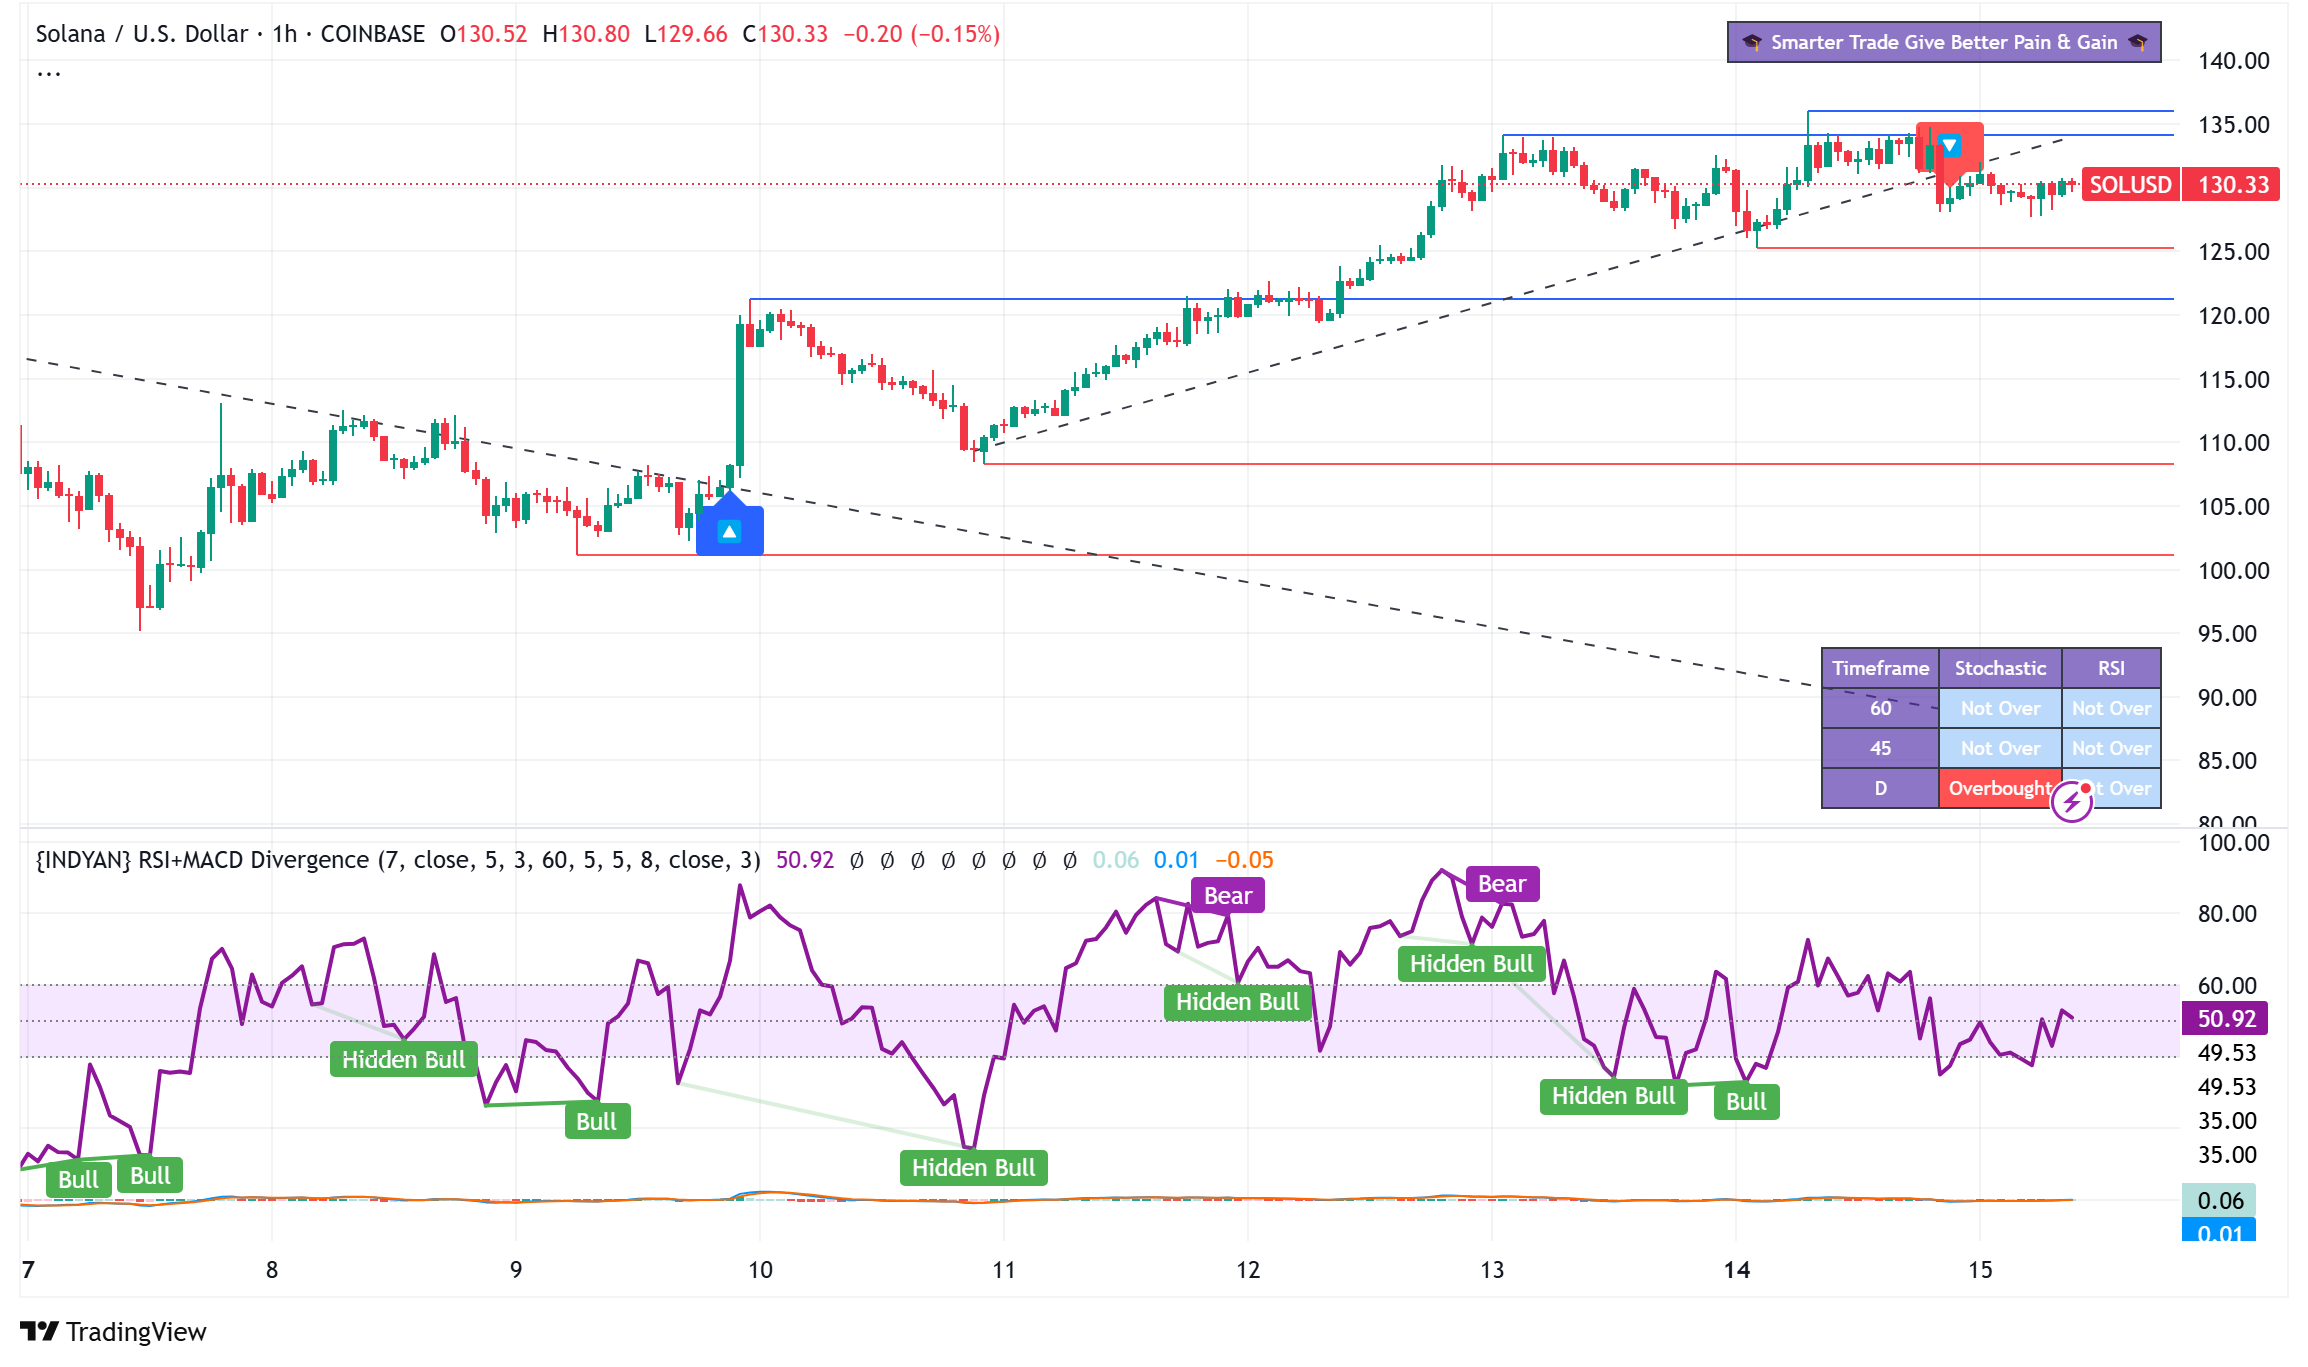Click date 13 on the time axis
The width and height of the screenshot is (2308, 1367).
[x=1492, y=1270]
